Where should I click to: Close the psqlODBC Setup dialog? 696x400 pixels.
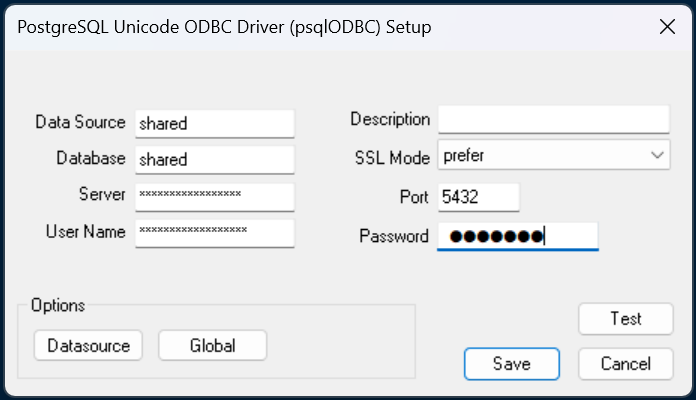click(667, 27)
